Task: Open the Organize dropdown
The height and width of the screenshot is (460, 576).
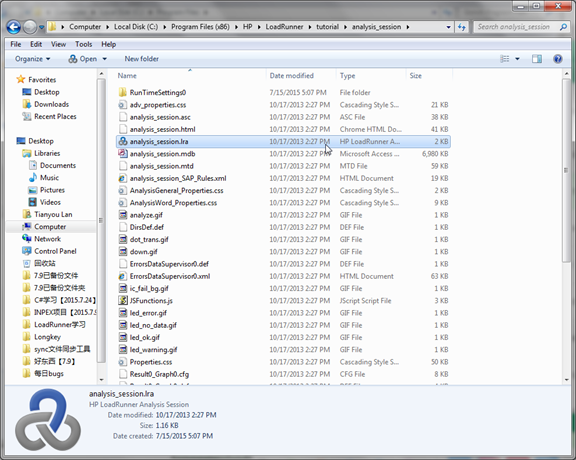Action: pyautogui.click(x=32, y=59)
